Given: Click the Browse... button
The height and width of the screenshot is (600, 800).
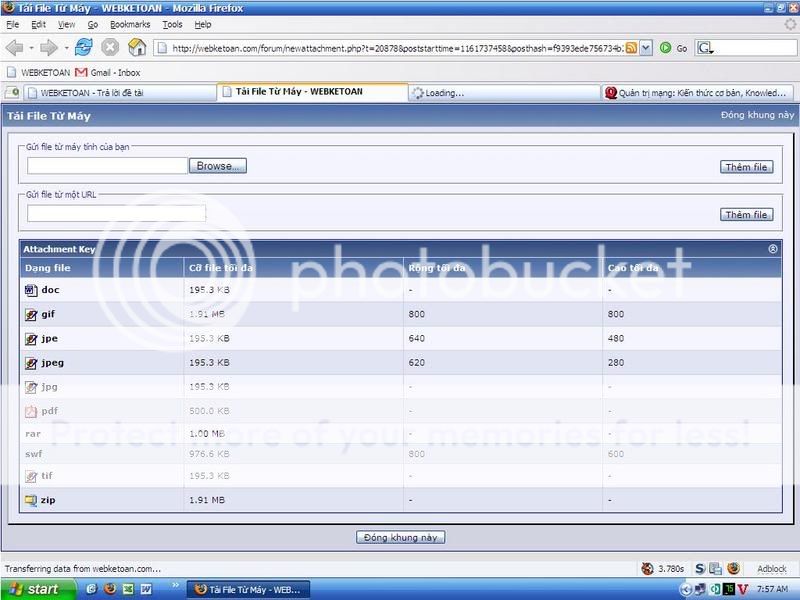Looking at the screenshot, I should point(217,166).
